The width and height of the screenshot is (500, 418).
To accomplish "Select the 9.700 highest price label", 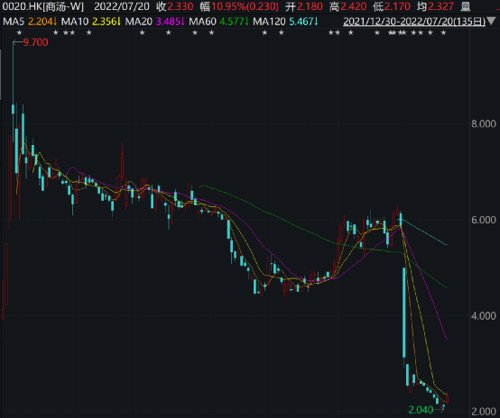I will 36,42.
